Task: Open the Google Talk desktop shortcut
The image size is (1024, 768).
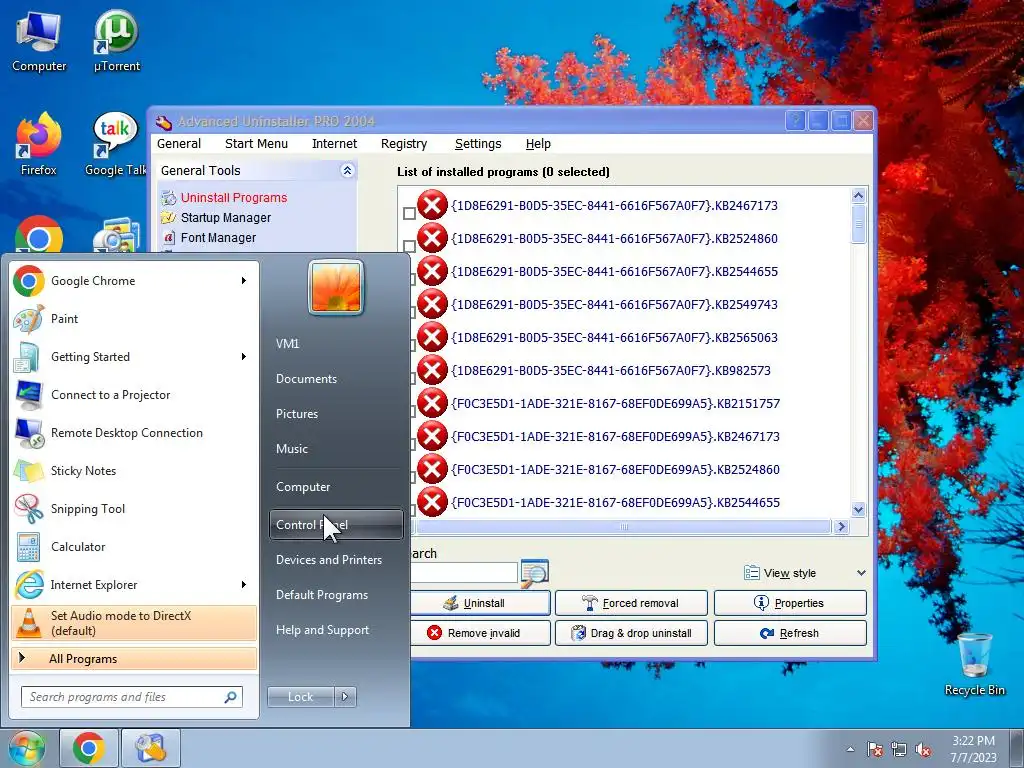Action: [x=116, y=144]
